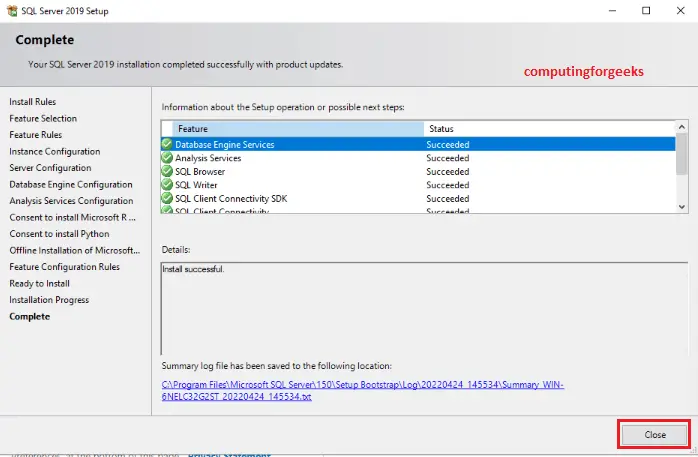The image size is (698, 457).
Task: Click Succeeded status for Analysis Services
Action: [x=448, y=158]
